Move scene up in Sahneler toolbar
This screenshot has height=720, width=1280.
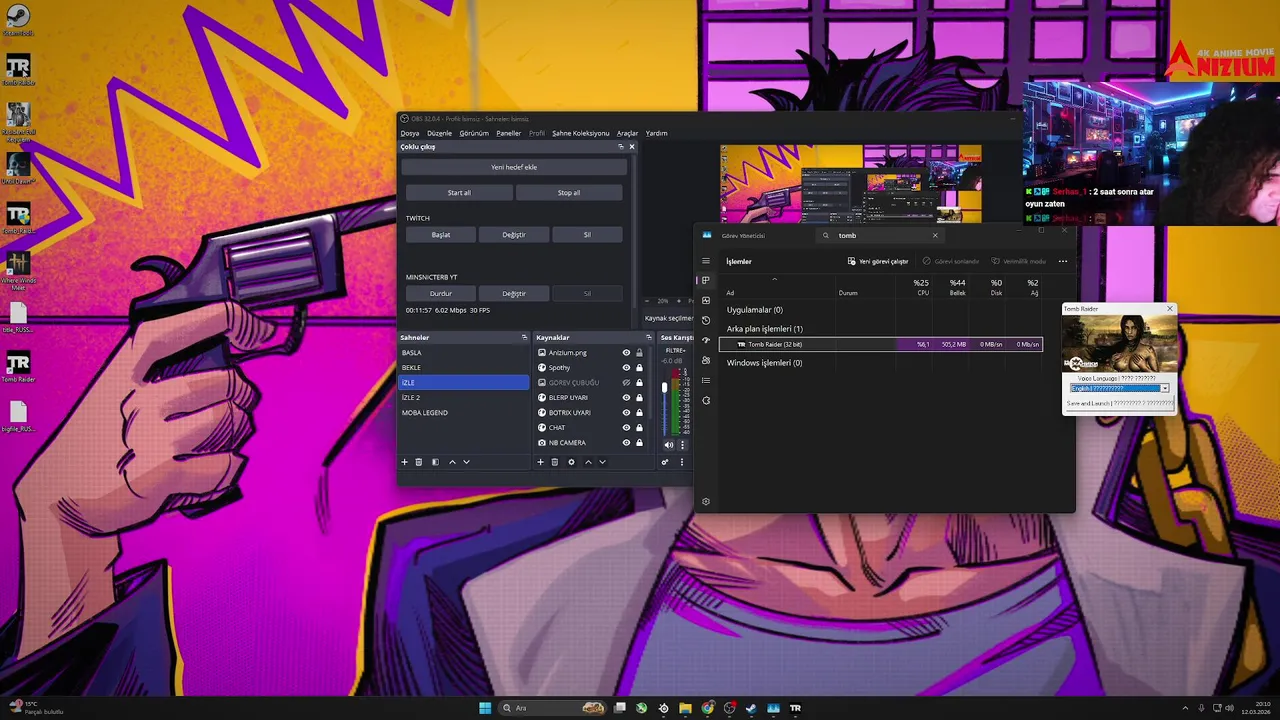pos(452,462)
